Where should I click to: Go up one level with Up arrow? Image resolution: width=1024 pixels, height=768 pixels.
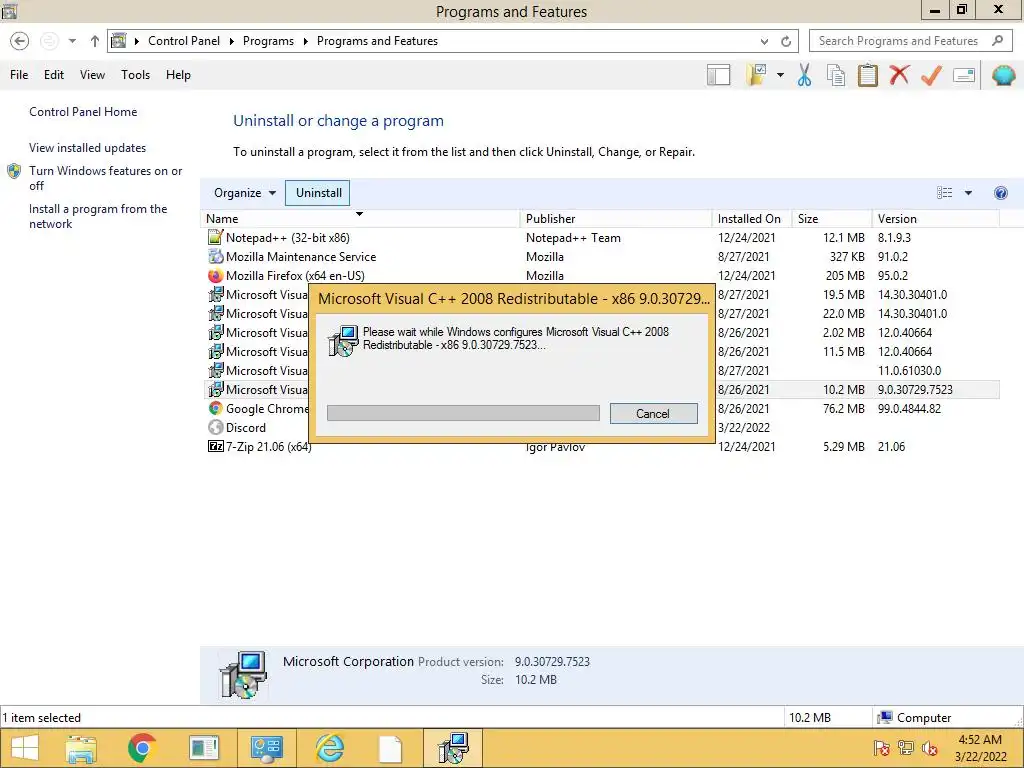[95, 41]
